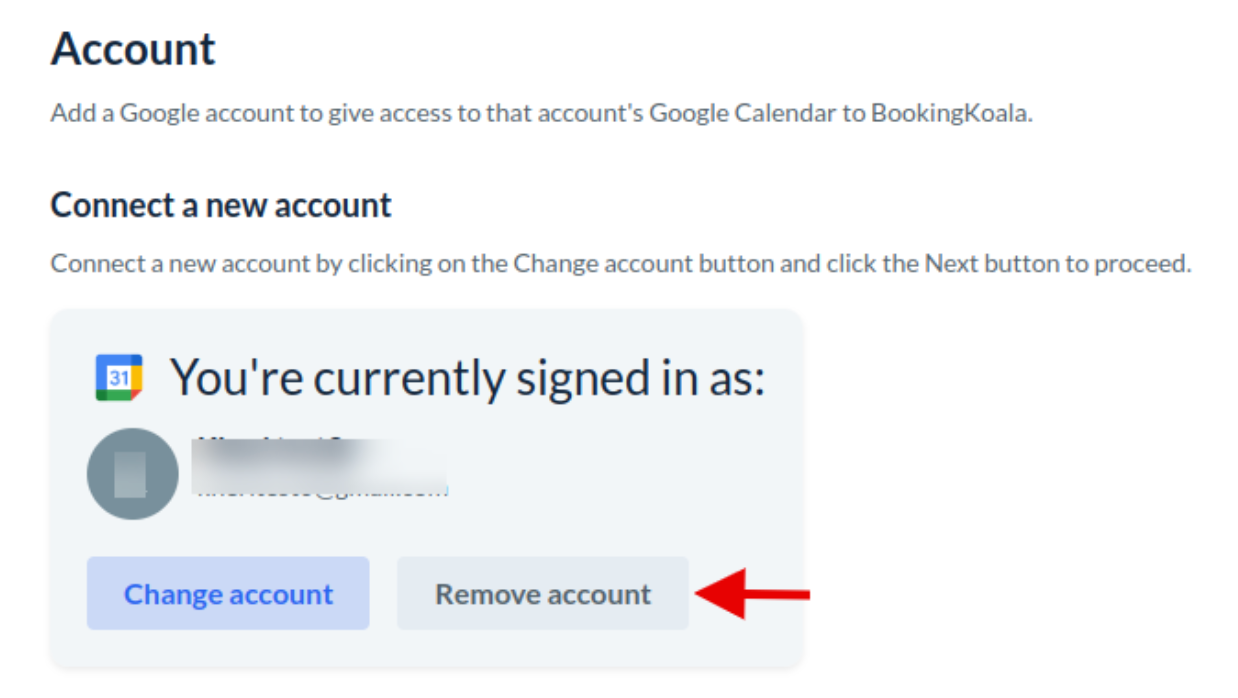Click the large Account page heading
The width and height of the screenshot is (1238, 698).
pos(133,49)
